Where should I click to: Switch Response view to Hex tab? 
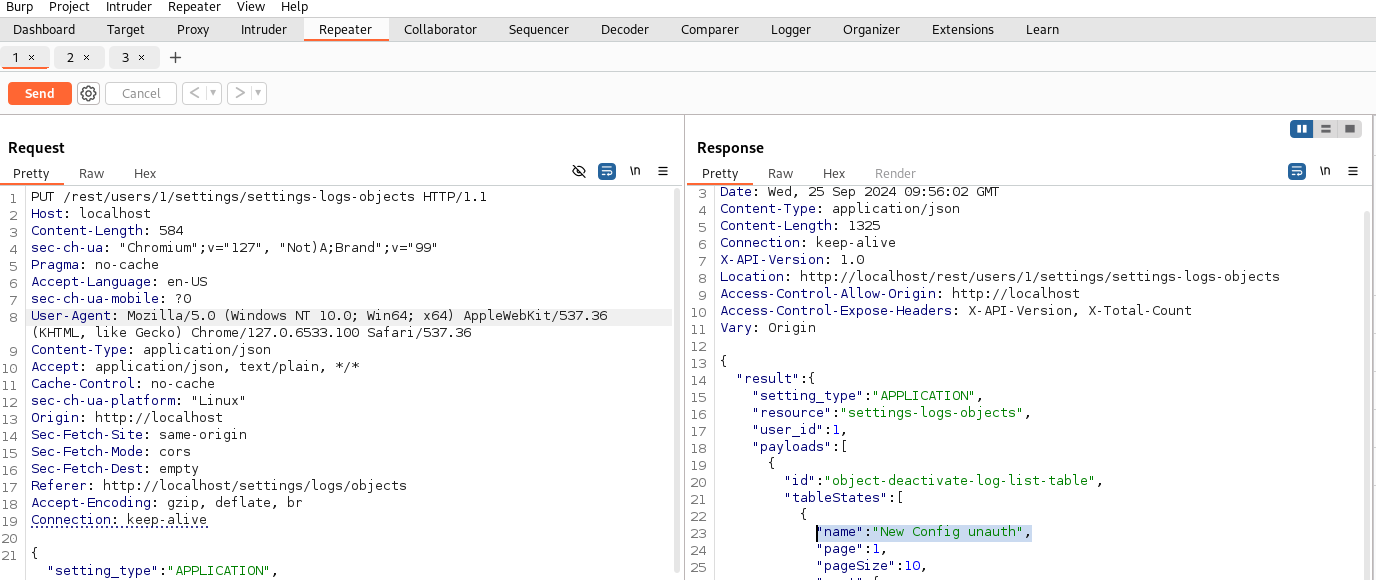click(834, 173)
